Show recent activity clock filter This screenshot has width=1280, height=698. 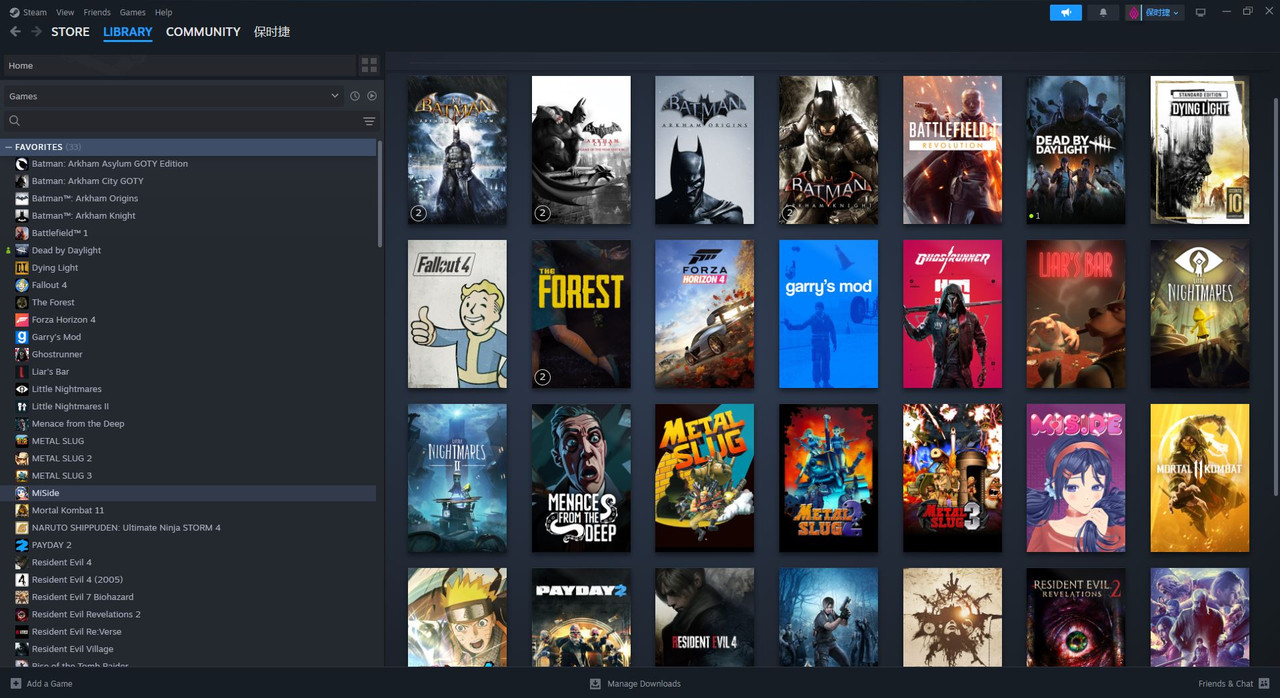[x=354, y=96]
